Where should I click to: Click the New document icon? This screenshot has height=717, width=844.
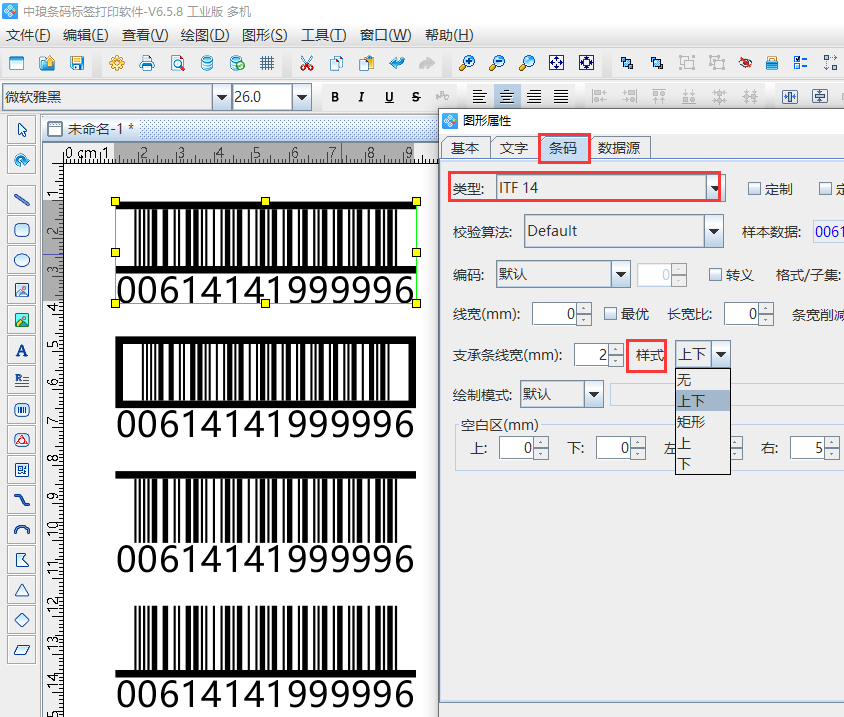pyautogui.click(x=17, y=63)
